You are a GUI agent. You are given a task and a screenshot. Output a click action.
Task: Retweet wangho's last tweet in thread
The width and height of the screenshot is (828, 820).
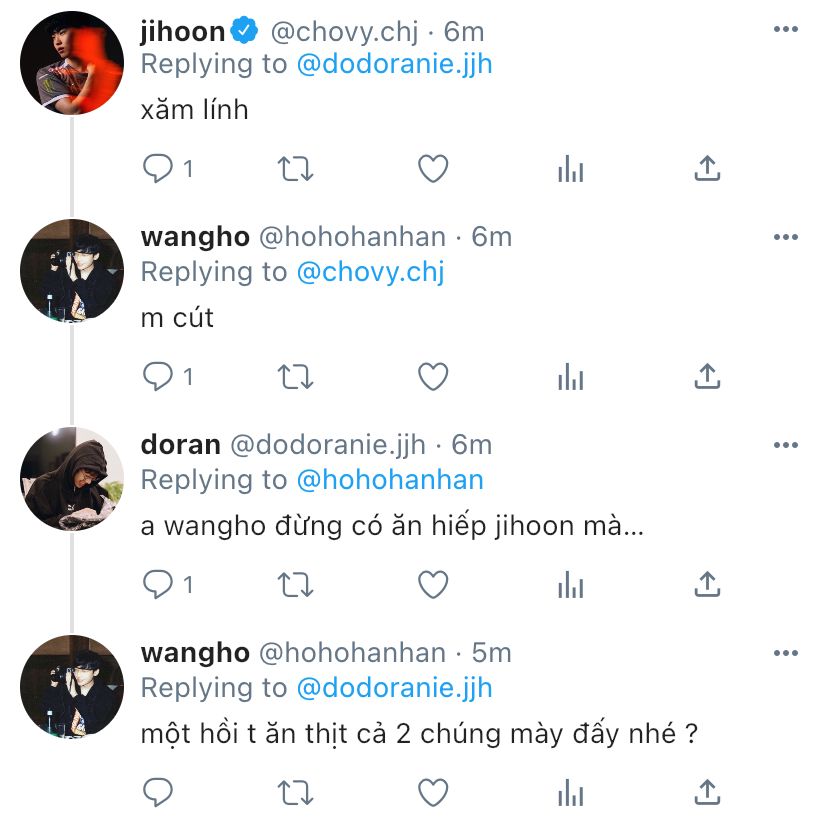(x=296, y=793)
